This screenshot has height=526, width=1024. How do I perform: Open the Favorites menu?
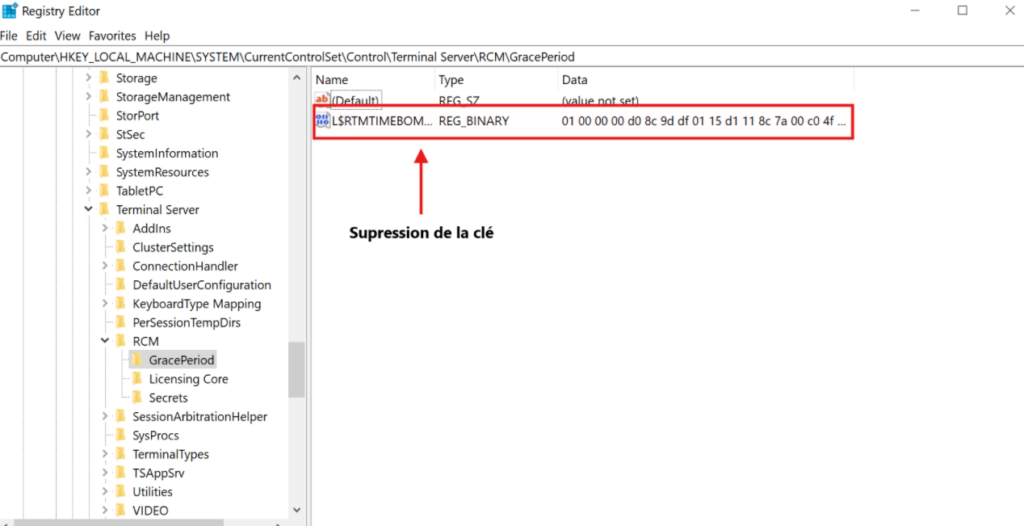(x=112, y=36)
